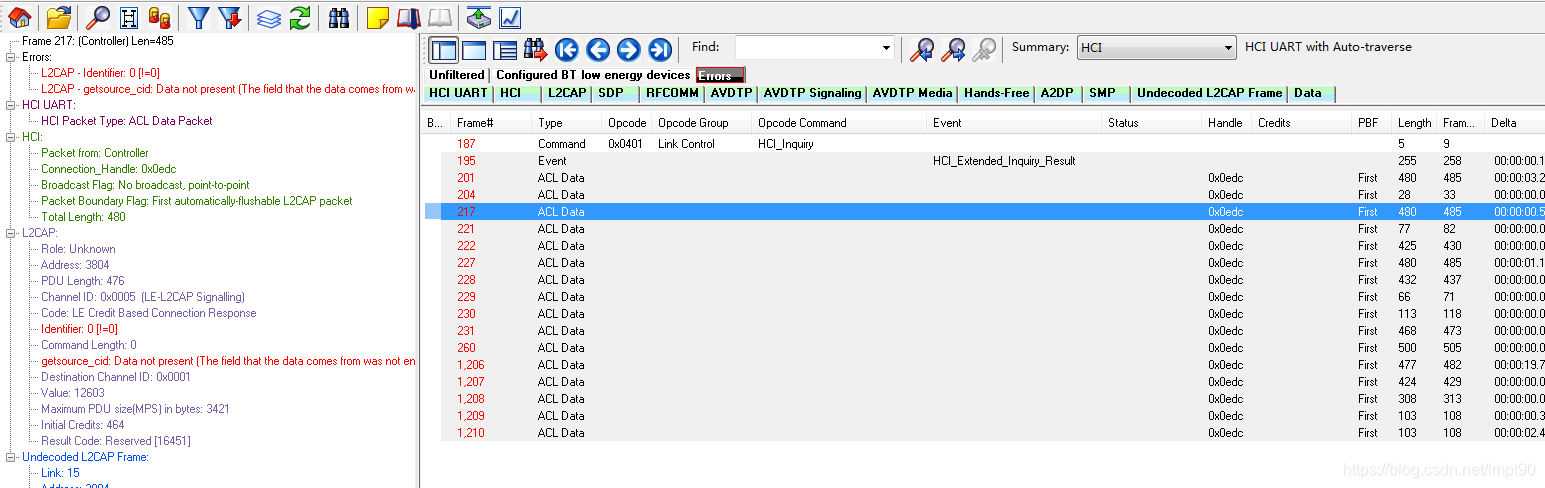Click the blue funnel filter icon

pos(199,16)
